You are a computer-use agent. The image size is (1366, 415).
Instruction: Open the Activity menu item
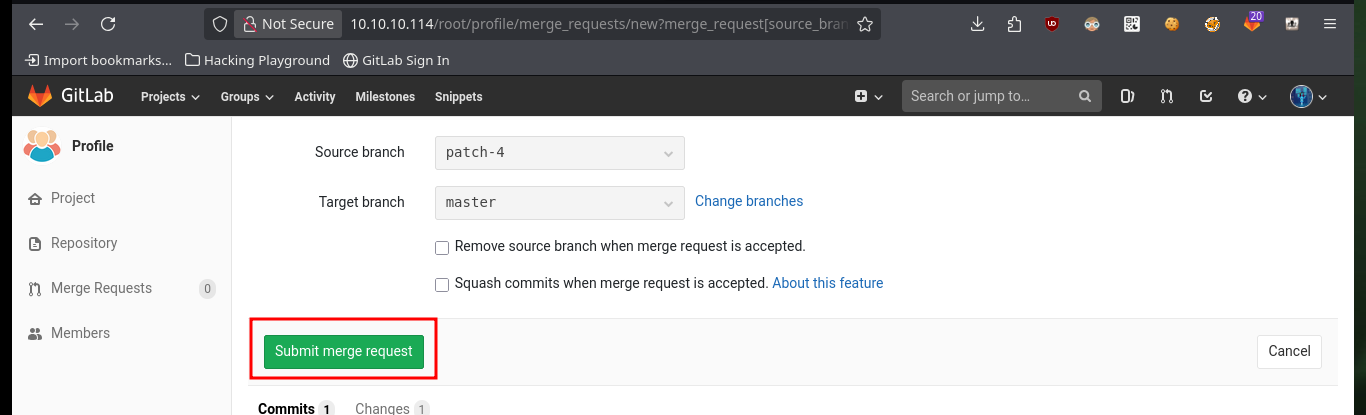314,97
